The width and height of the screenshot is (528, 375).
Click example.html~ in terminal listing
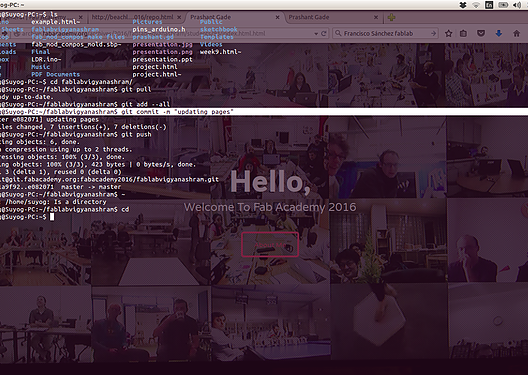coord(56,22)
